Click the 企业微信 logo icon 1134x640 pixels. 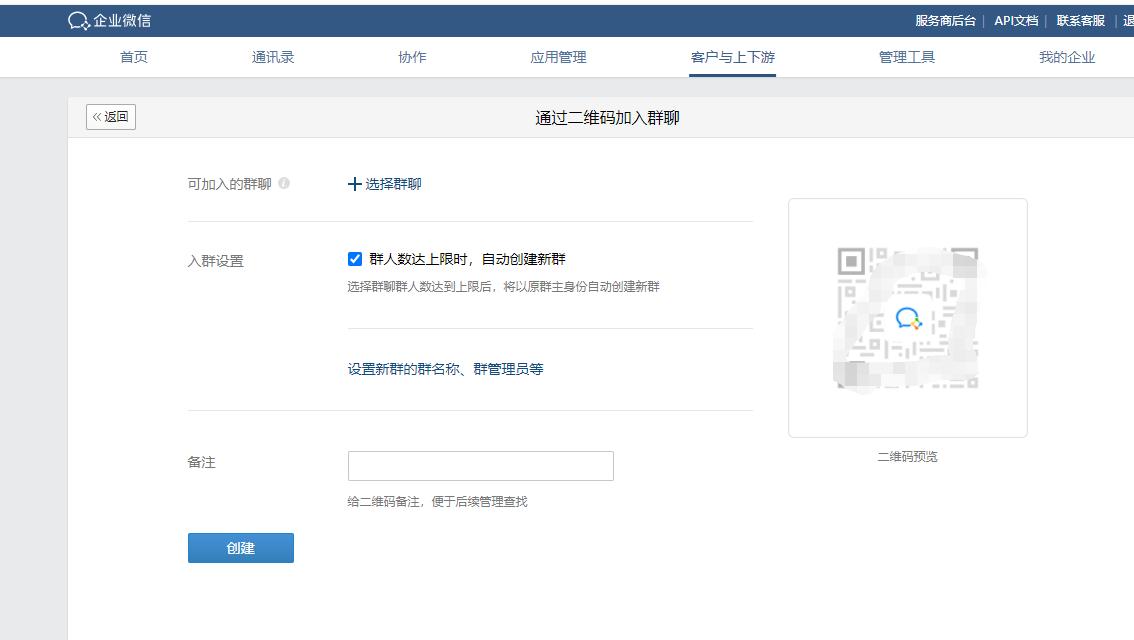click(x=77, y=19)
